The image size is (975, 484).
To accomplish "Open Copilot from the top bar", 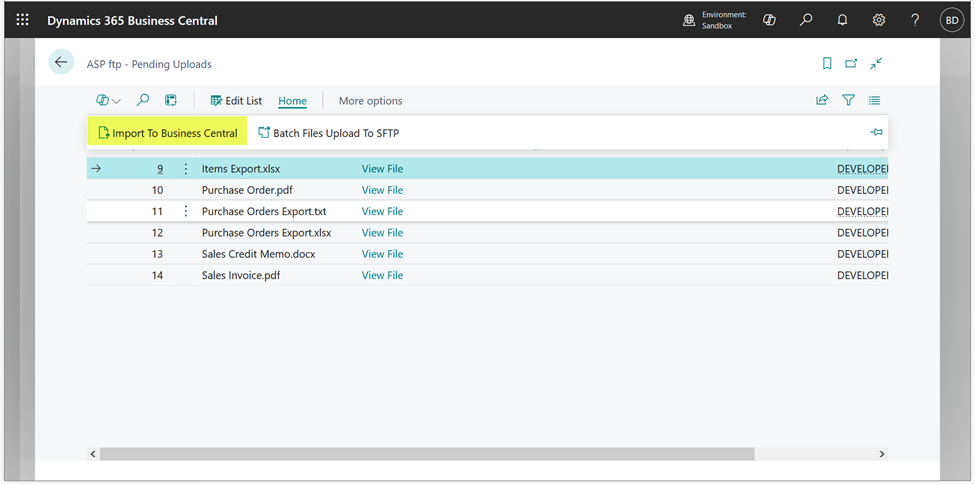I will coord(769,20).
